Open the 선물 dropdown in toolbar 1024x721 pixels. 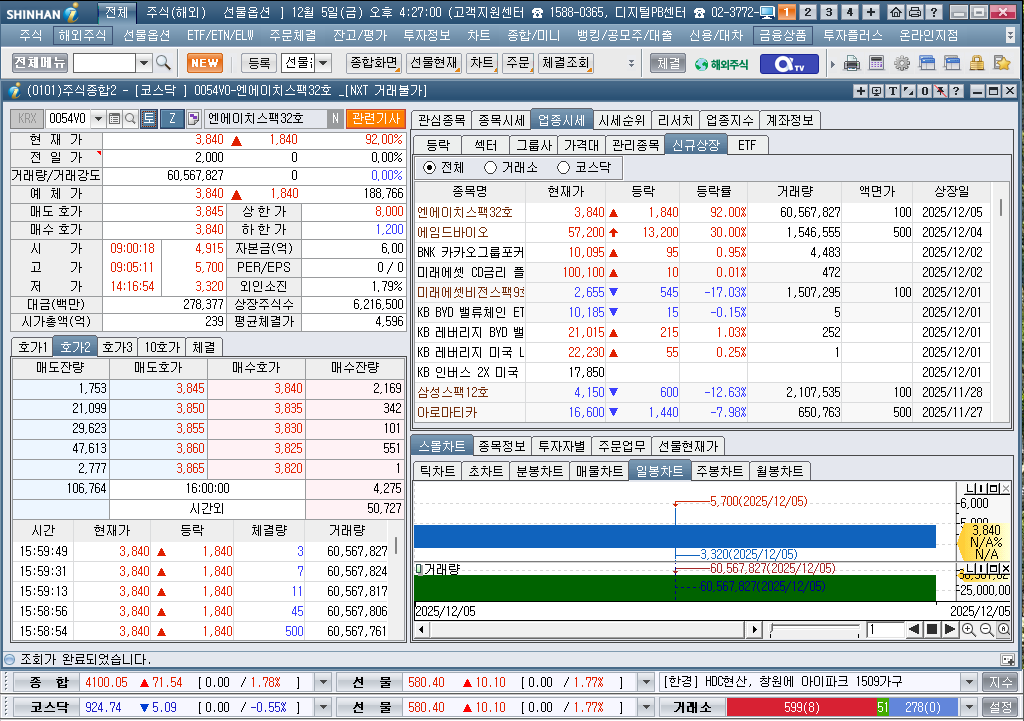[323, 63]
